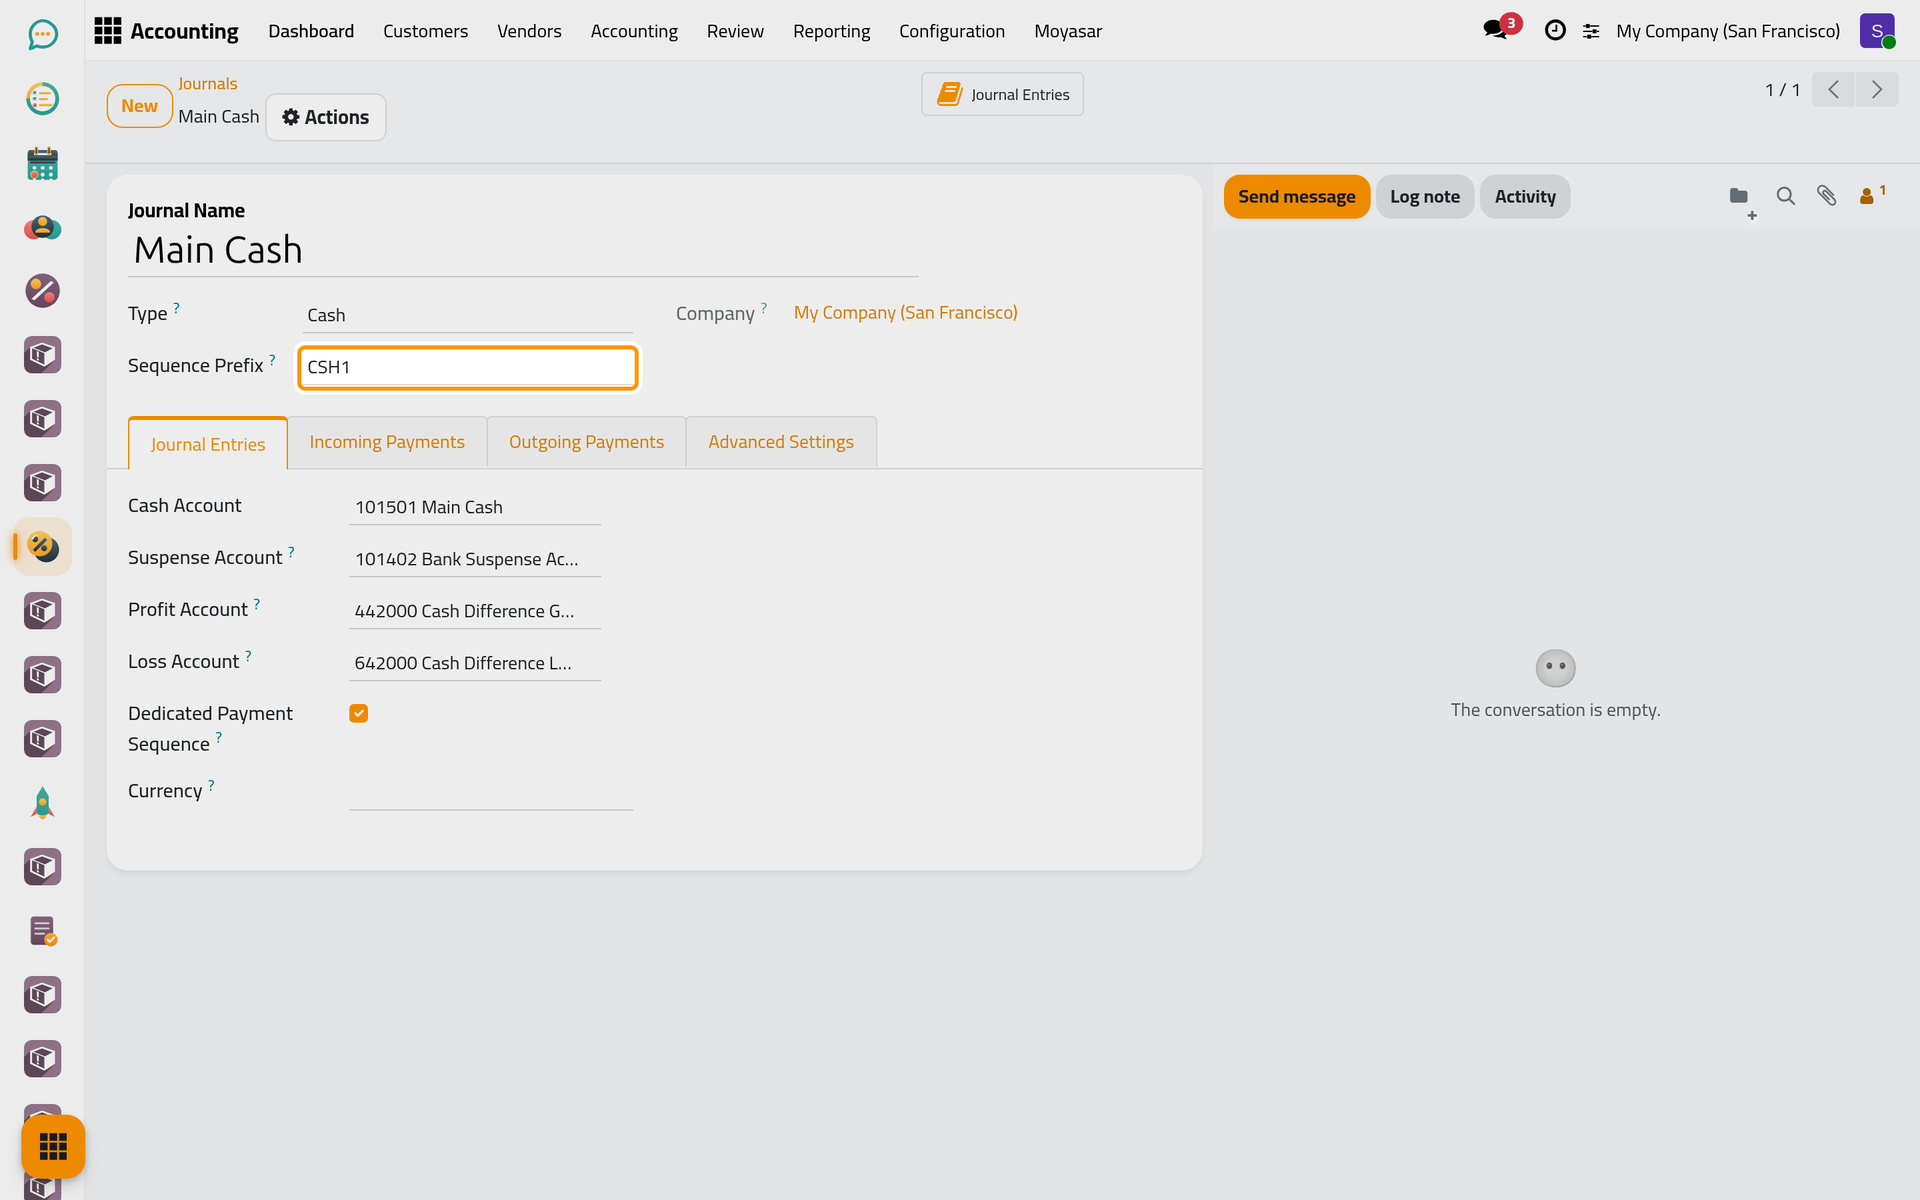
Task: Click the rocket icon in sidebar
Action: click(x=42, y=803)
